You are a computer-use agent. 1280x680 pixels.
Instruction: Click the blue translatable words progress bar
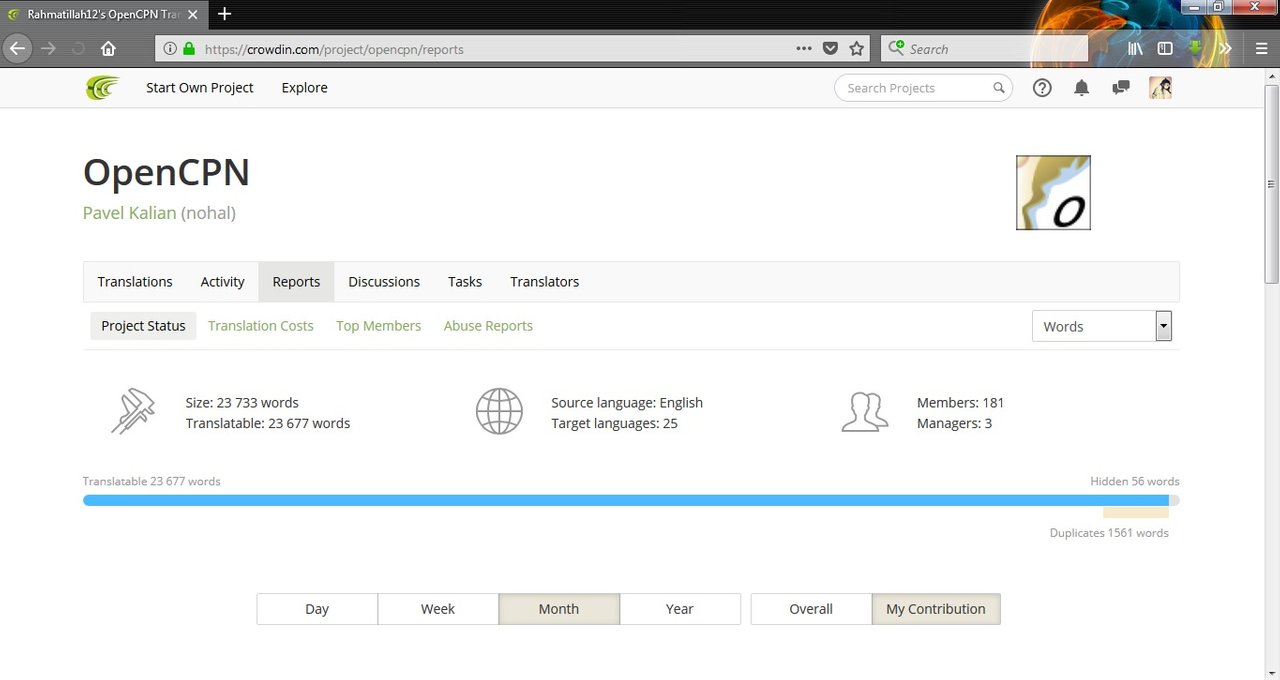click(x=626, y=500)
